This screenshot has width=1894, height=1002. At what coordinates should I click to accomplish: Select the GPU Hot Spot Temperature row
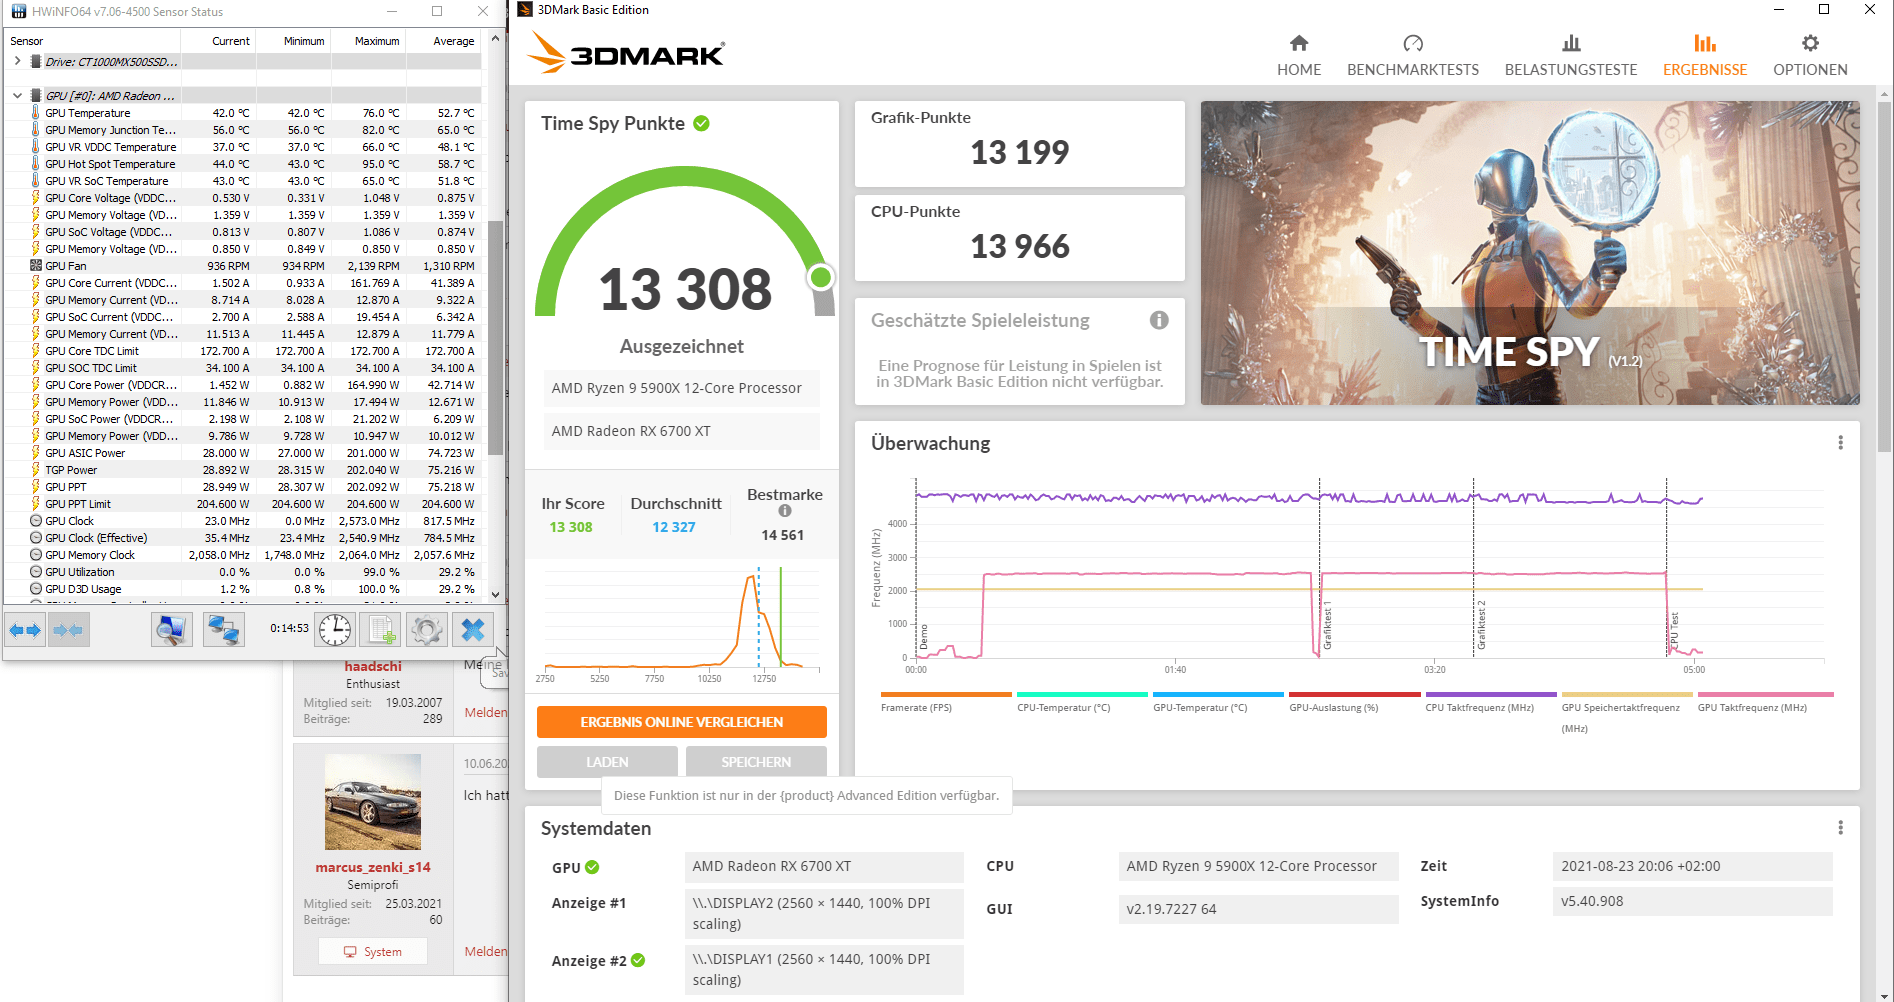(243, 164)
